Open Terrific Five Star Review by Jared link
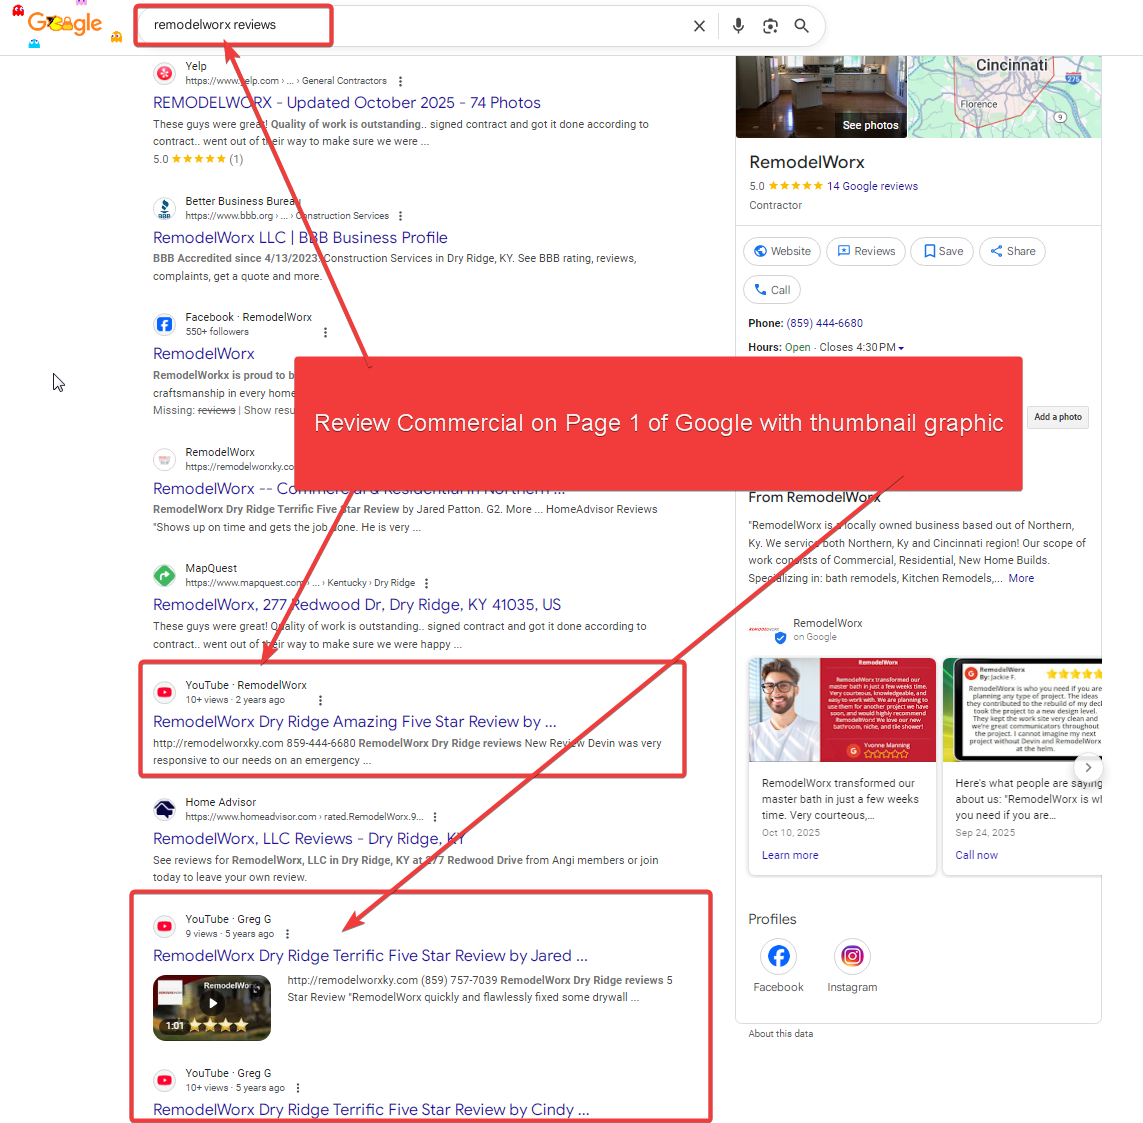Viewport: 1143px width, 1123px height. (370, 955)
